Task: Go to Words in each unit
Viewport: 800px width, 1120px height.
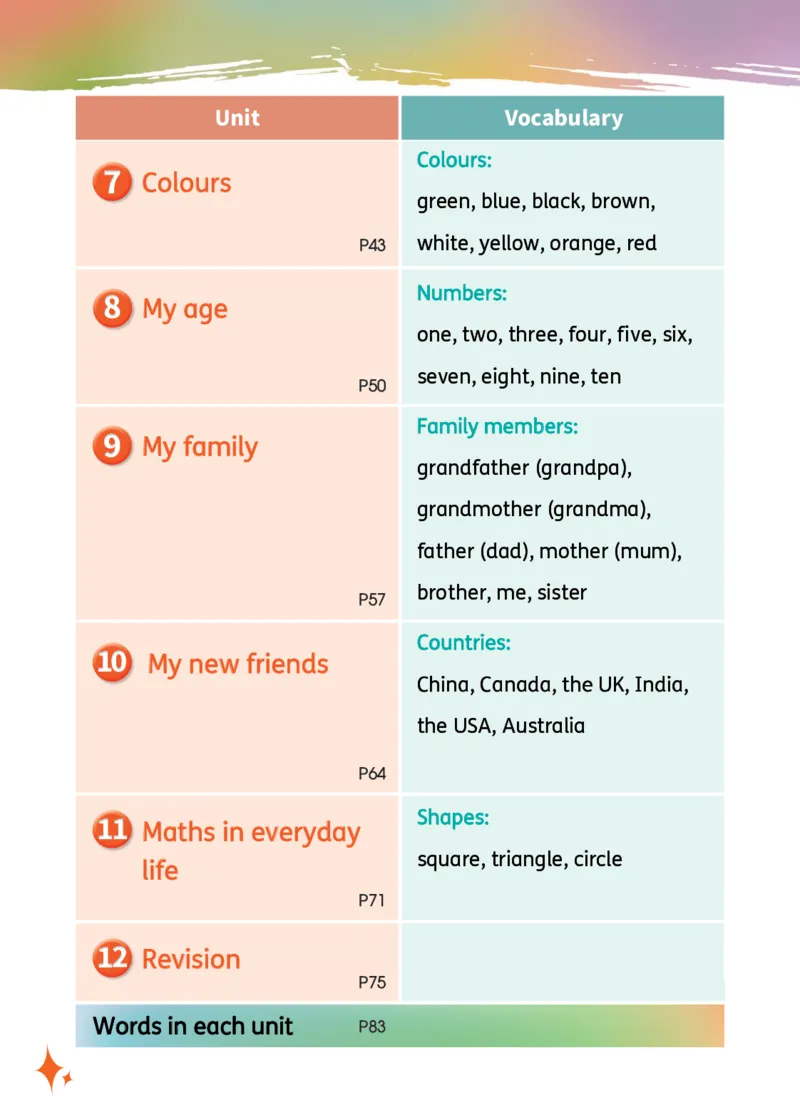Action: tap(193, 1026)
